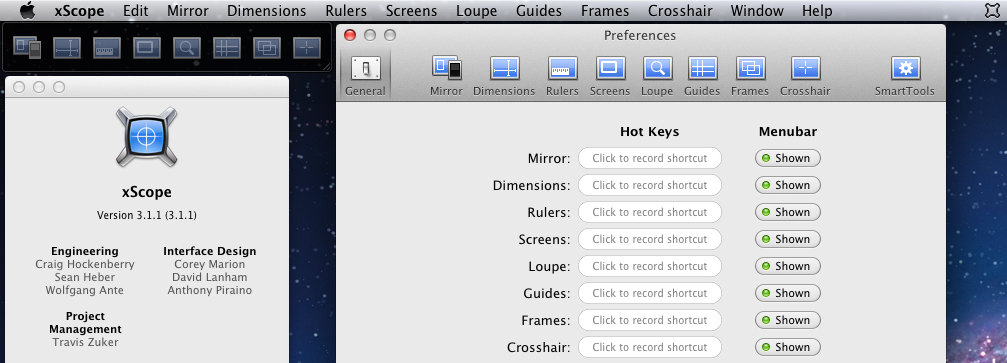
Task: Click the name Travis Zuker
Action: tap(85, 342)
